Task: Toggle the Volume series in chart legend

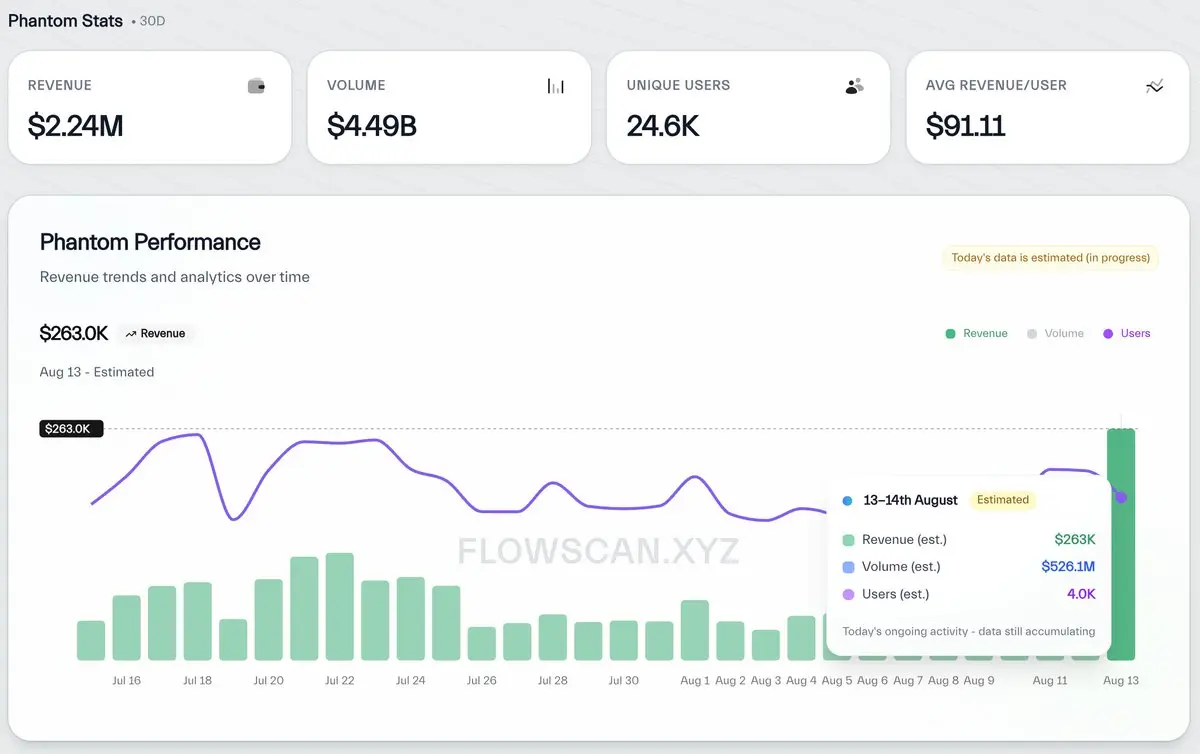Action: click(1055, 334)
